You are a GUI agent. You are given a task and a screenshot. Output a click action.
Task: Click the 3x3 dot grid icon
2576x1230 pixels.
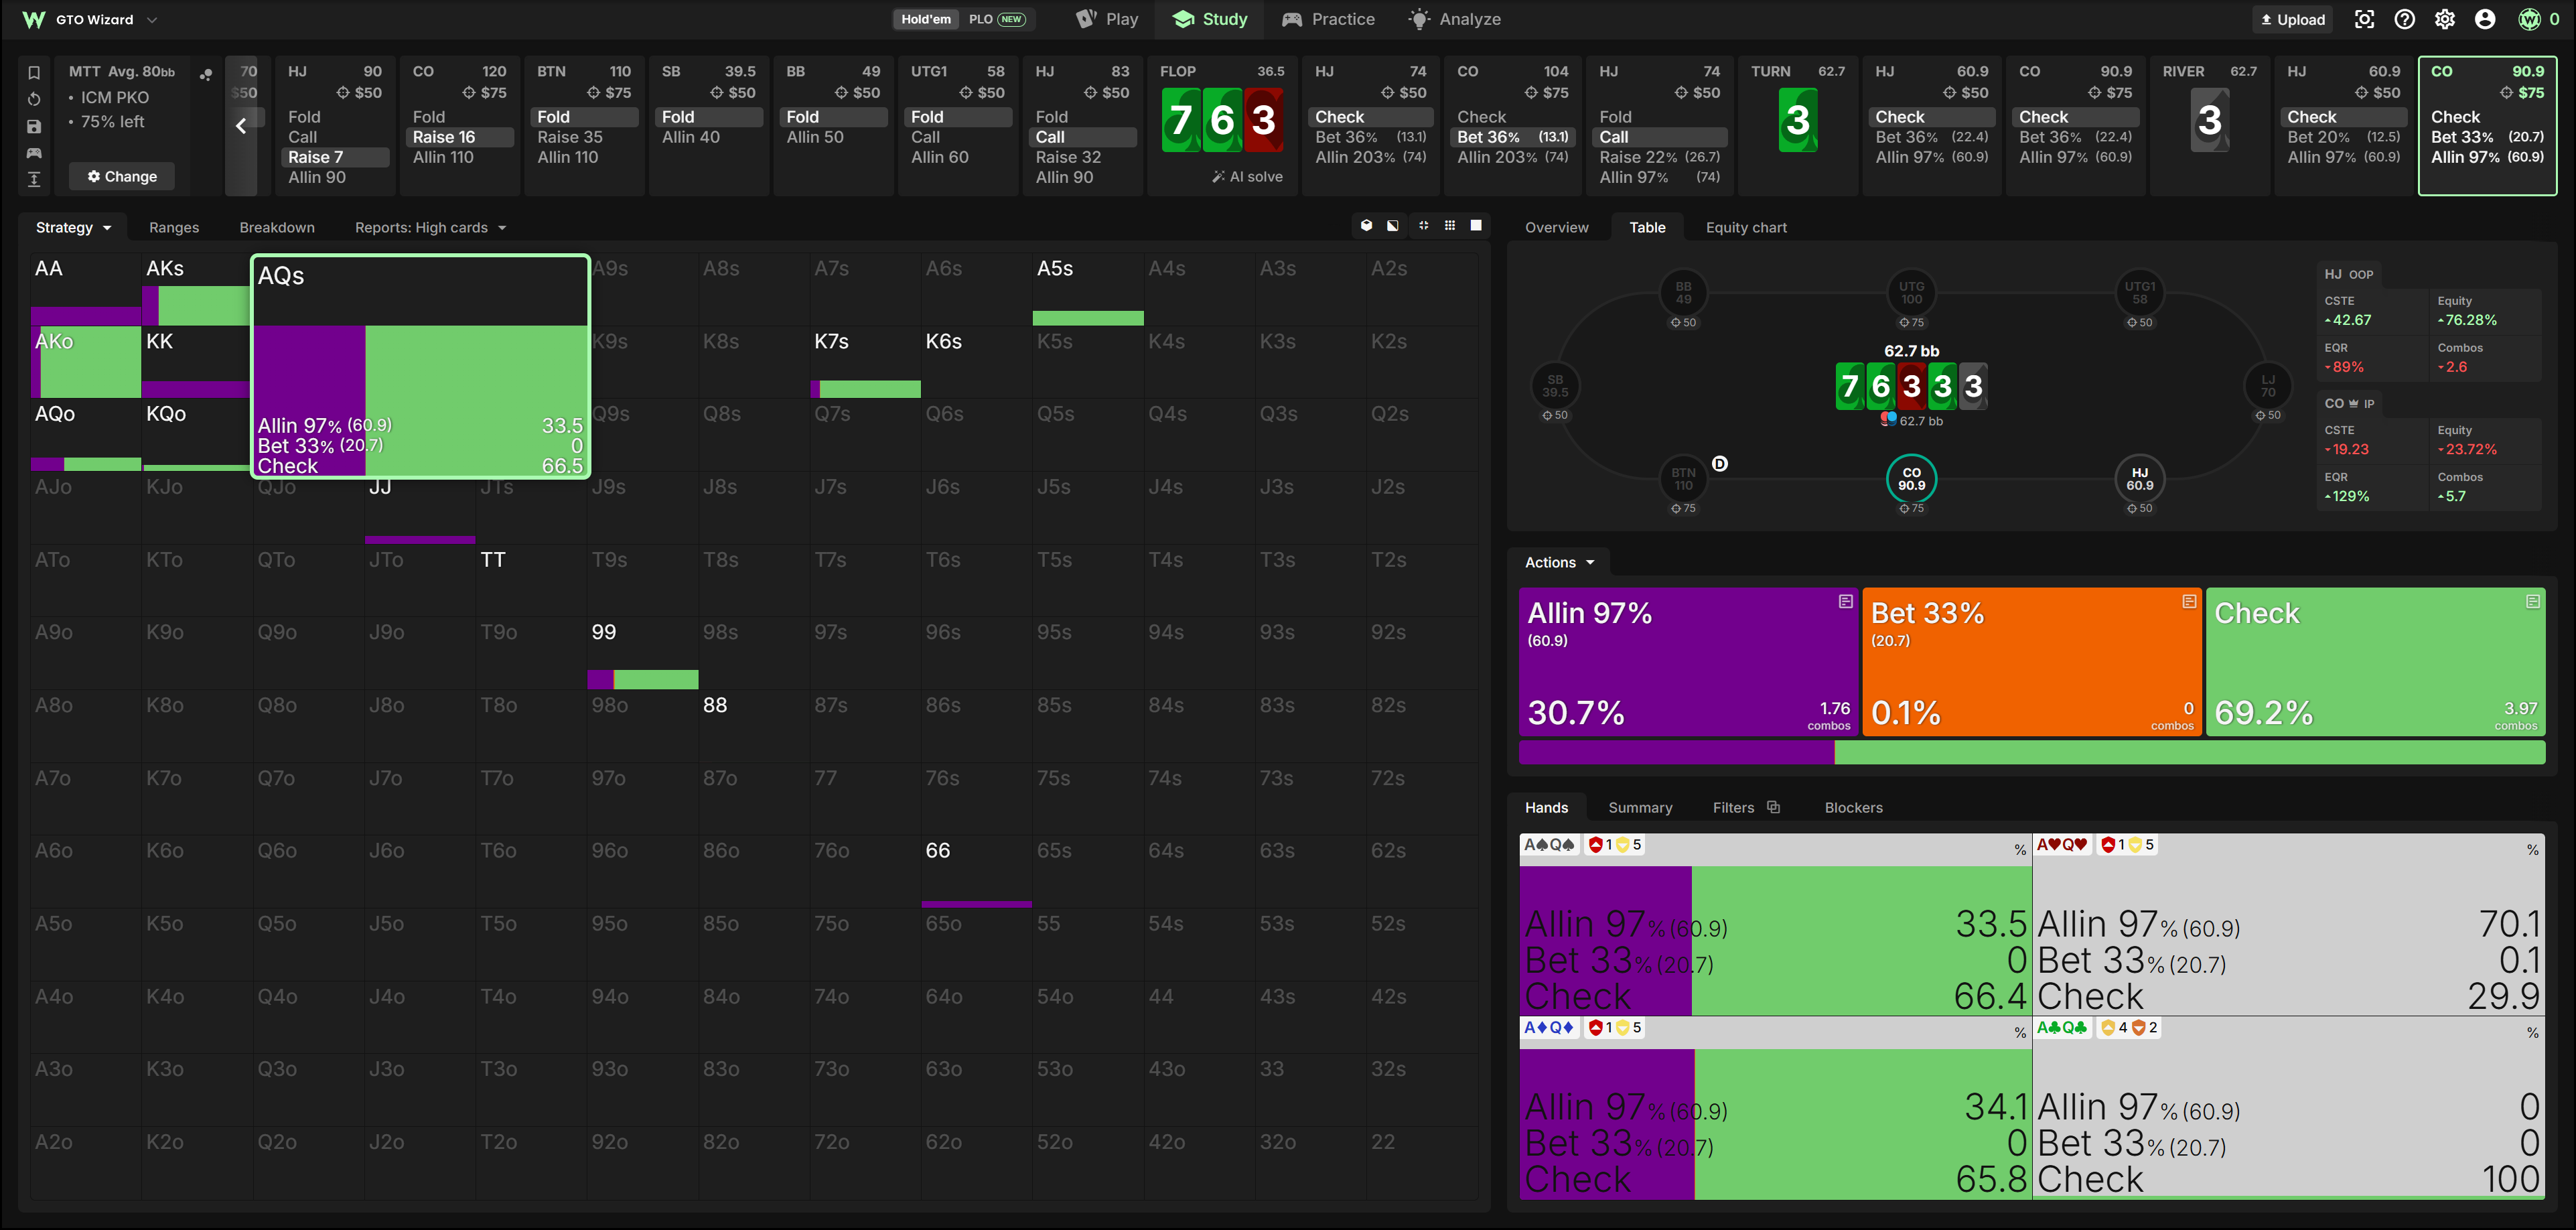(x=1450, y=226)
